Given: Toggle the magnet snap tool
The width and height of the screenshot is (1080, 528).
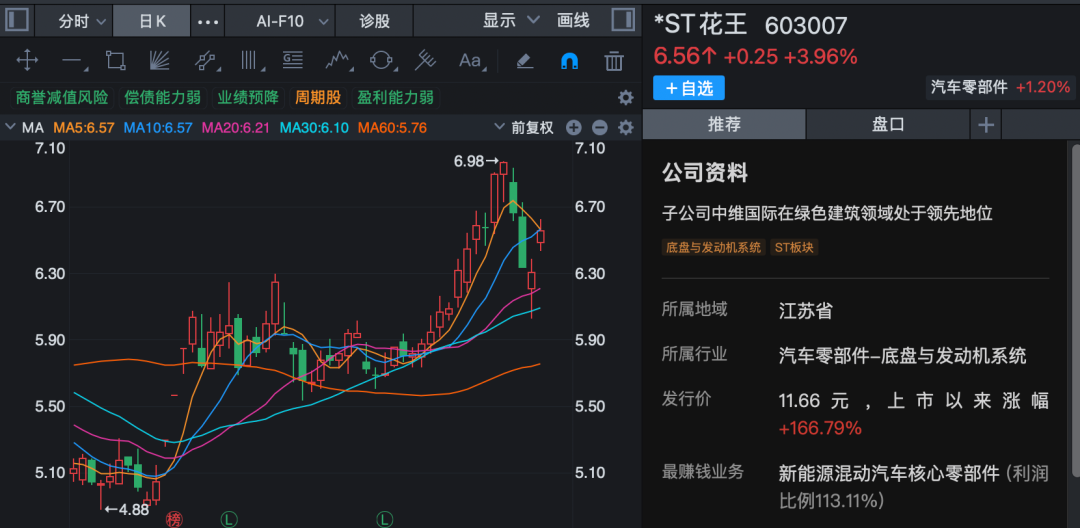Looking at the screenshot, I should [569, 60].
